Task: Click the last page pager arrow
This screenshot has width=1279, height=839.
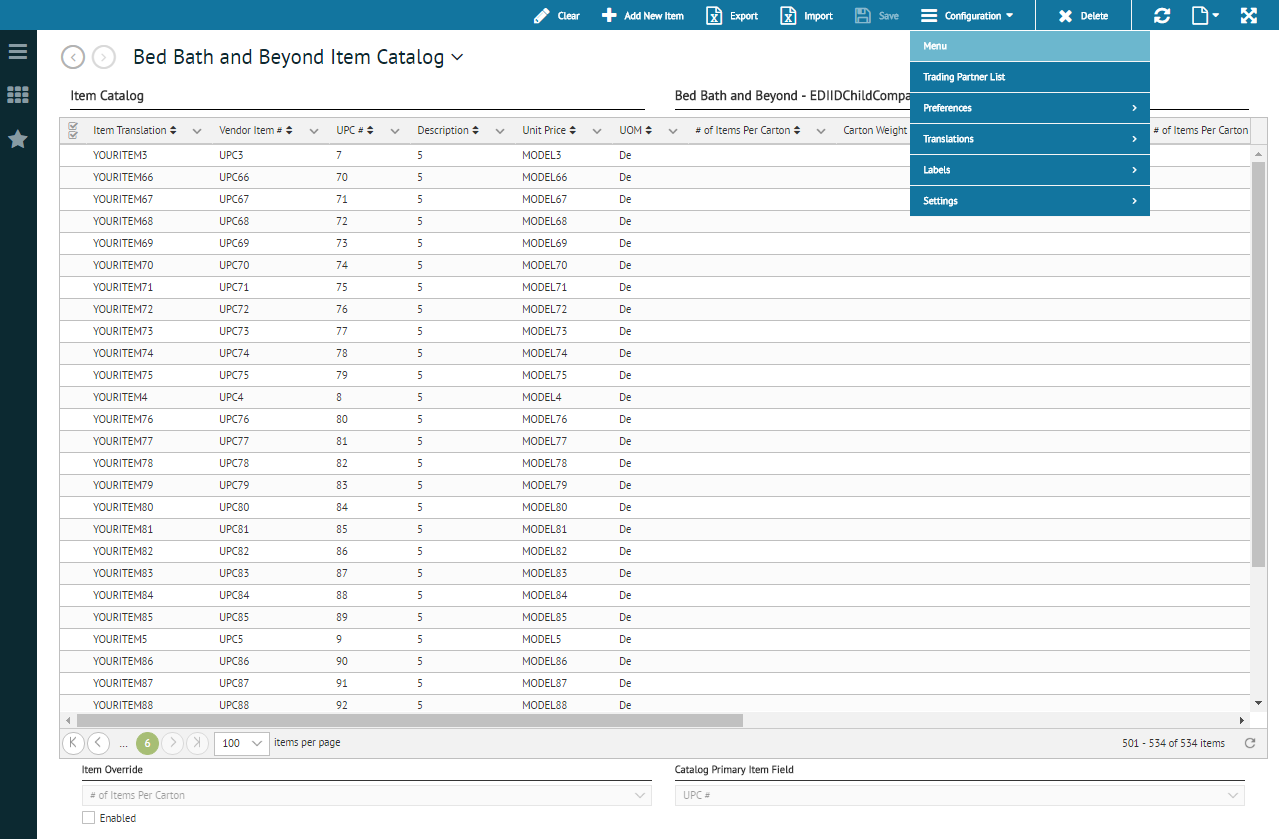Action: coord(198,743)
